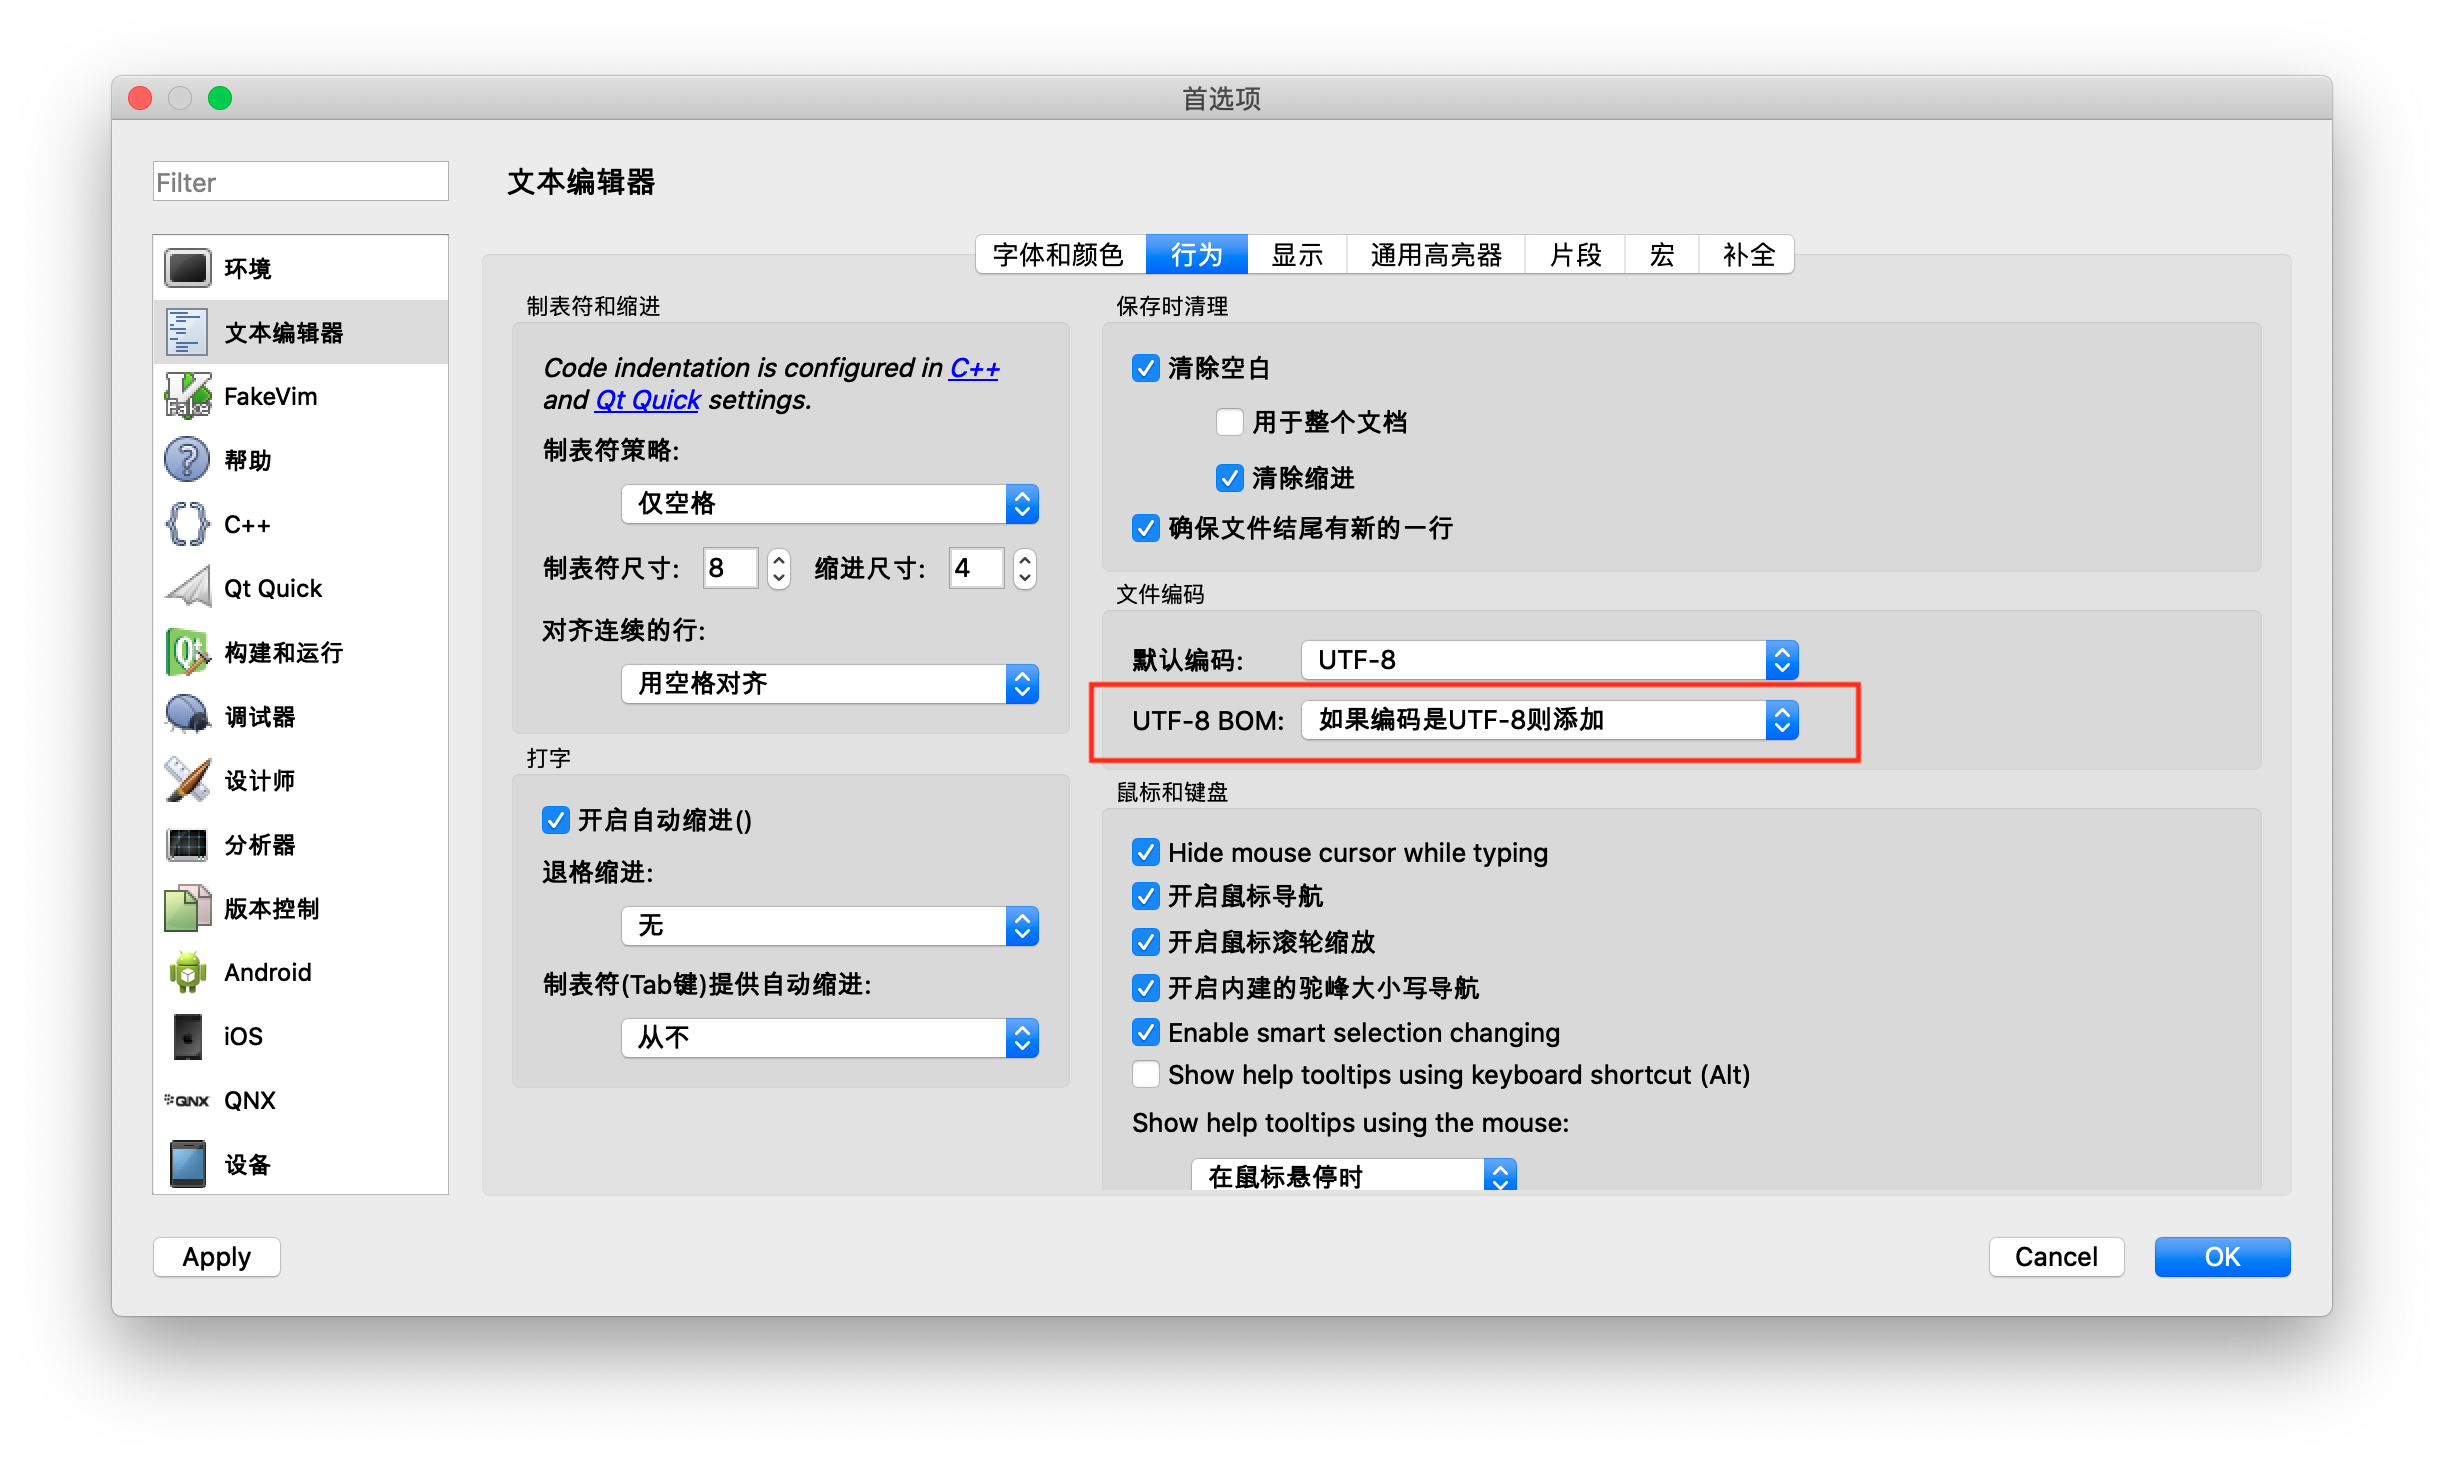The width and height of the screenshot is (2444, 1464).
Task: Click the Apply button
Action: pos(216,1257)
